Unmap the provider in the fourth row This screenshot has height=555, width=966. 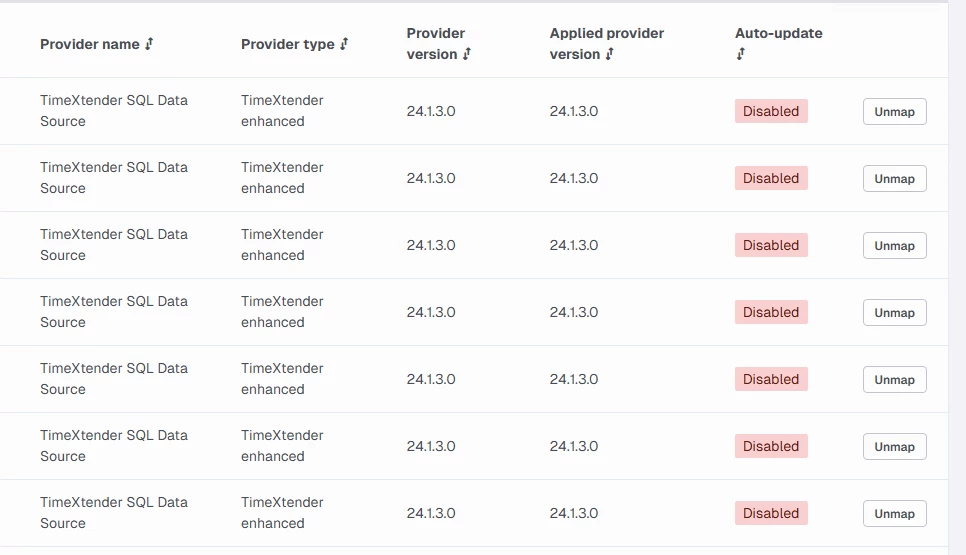894,313
